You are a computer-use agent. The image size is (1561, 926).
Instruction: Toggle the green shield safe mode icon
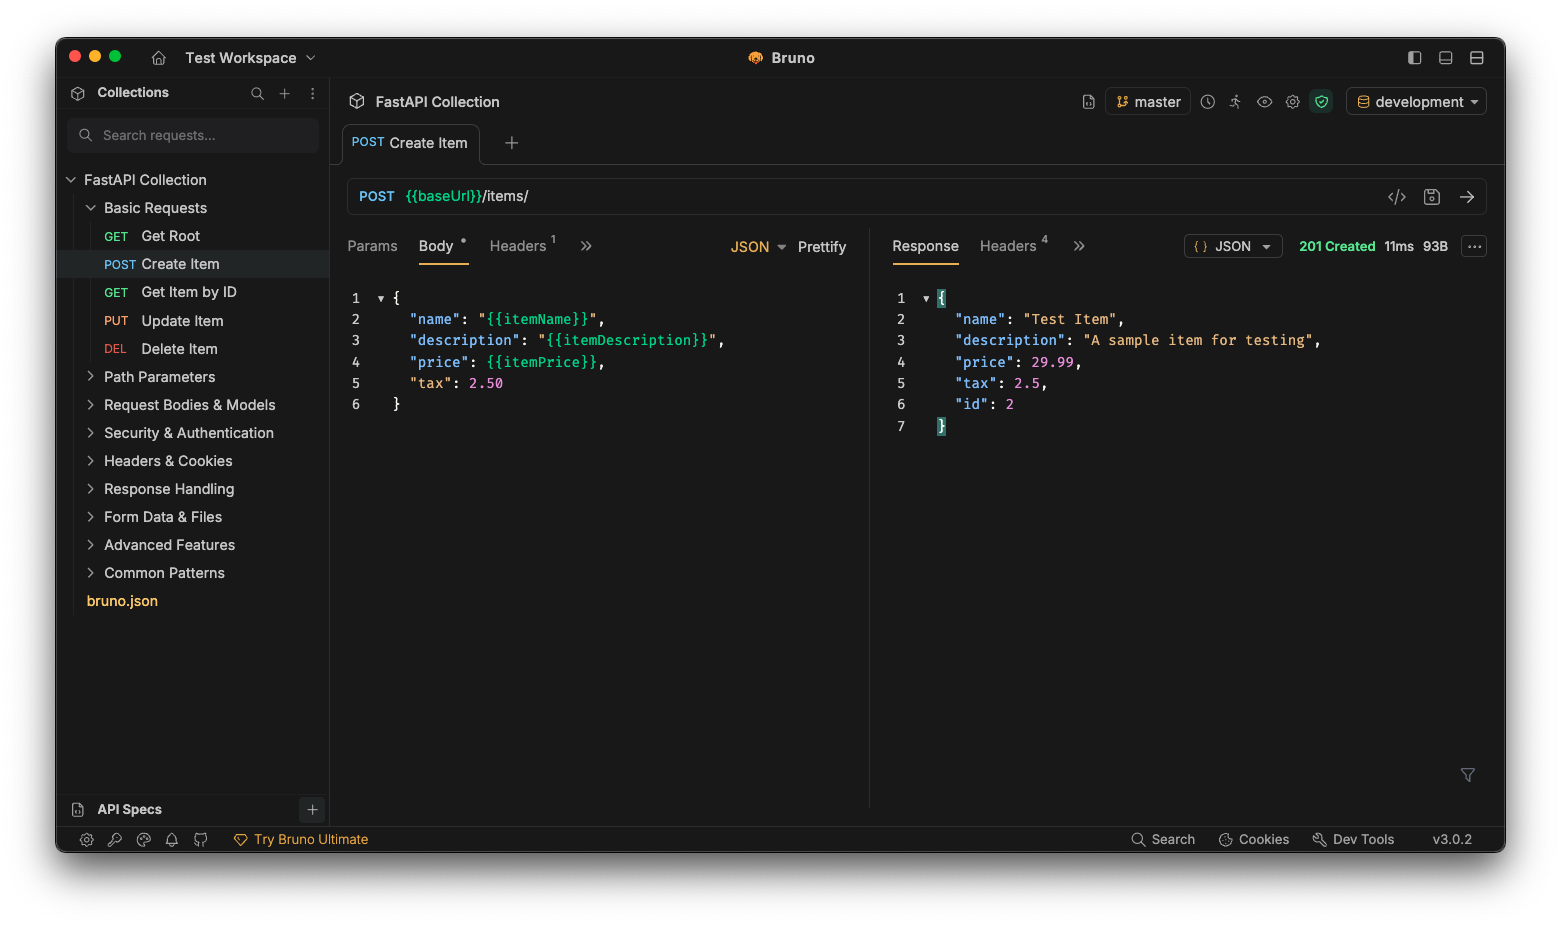(x=1321, y=102)
